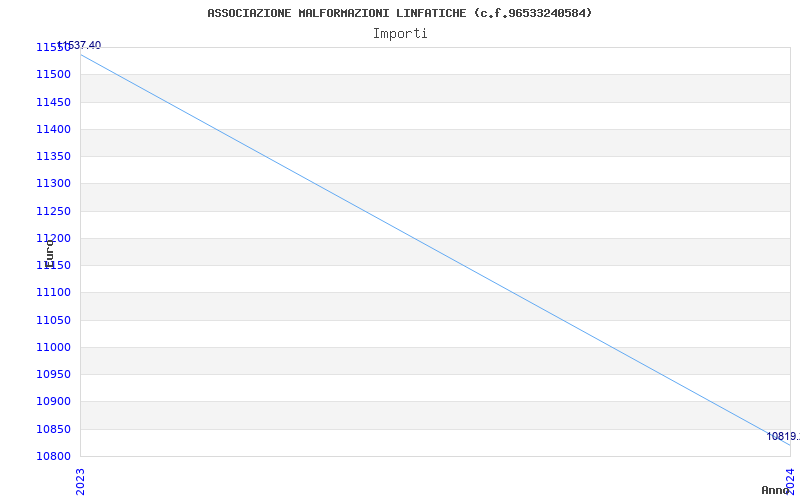Click the 10800 y-axis tick label
Viewport: 800px width, 500px height.
point(53,456)
